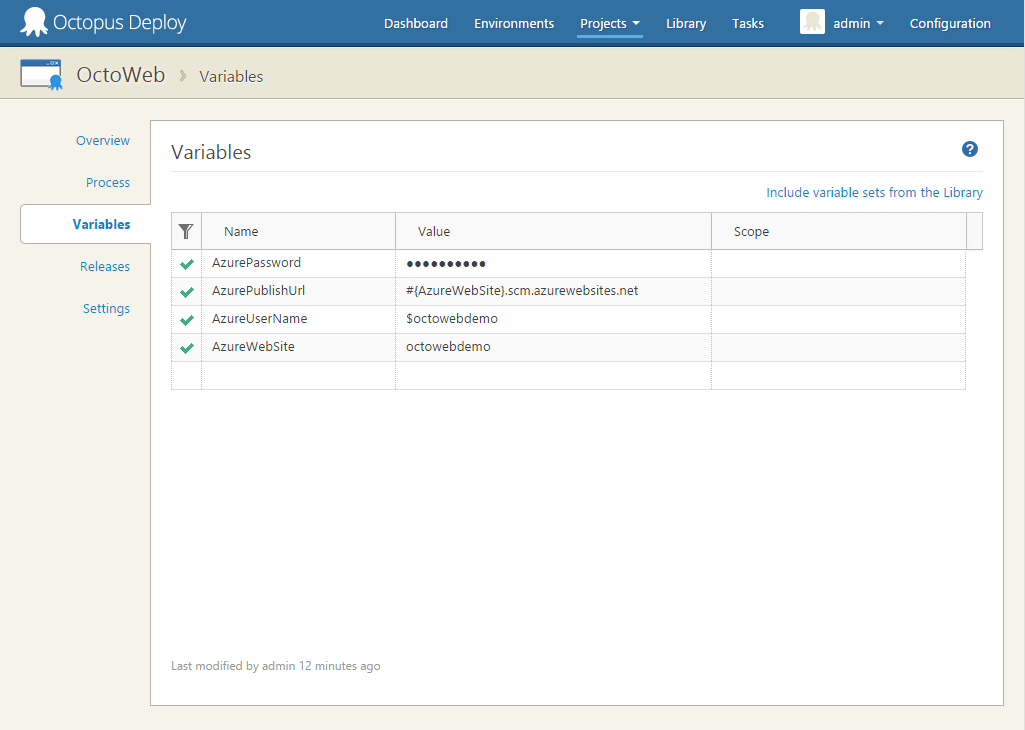Viewport: 1025px width, 730px height.
Task: Click the OctoWeb breadcrumb link
Action: click(121, 75)
